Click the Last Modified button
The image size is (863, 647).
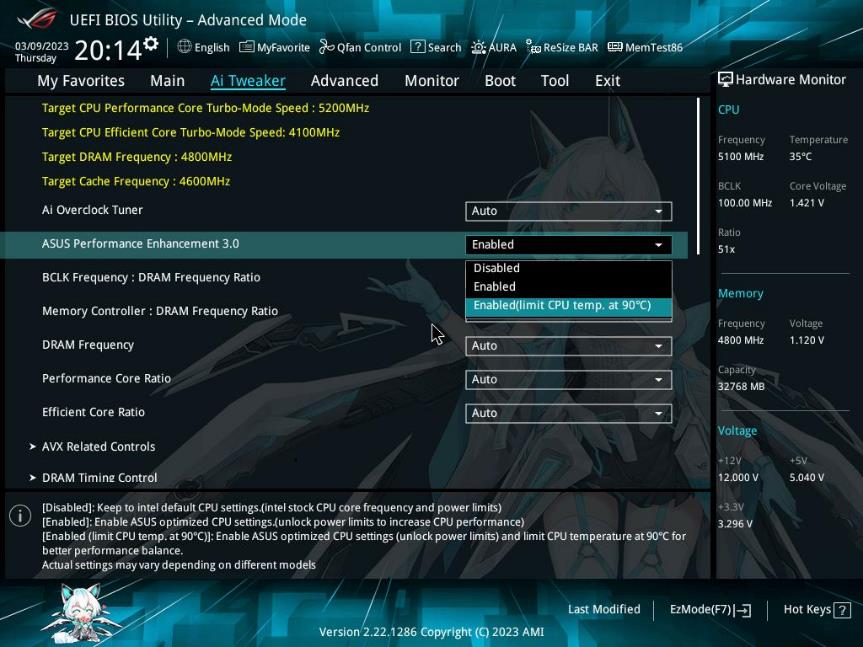(604, 609)
